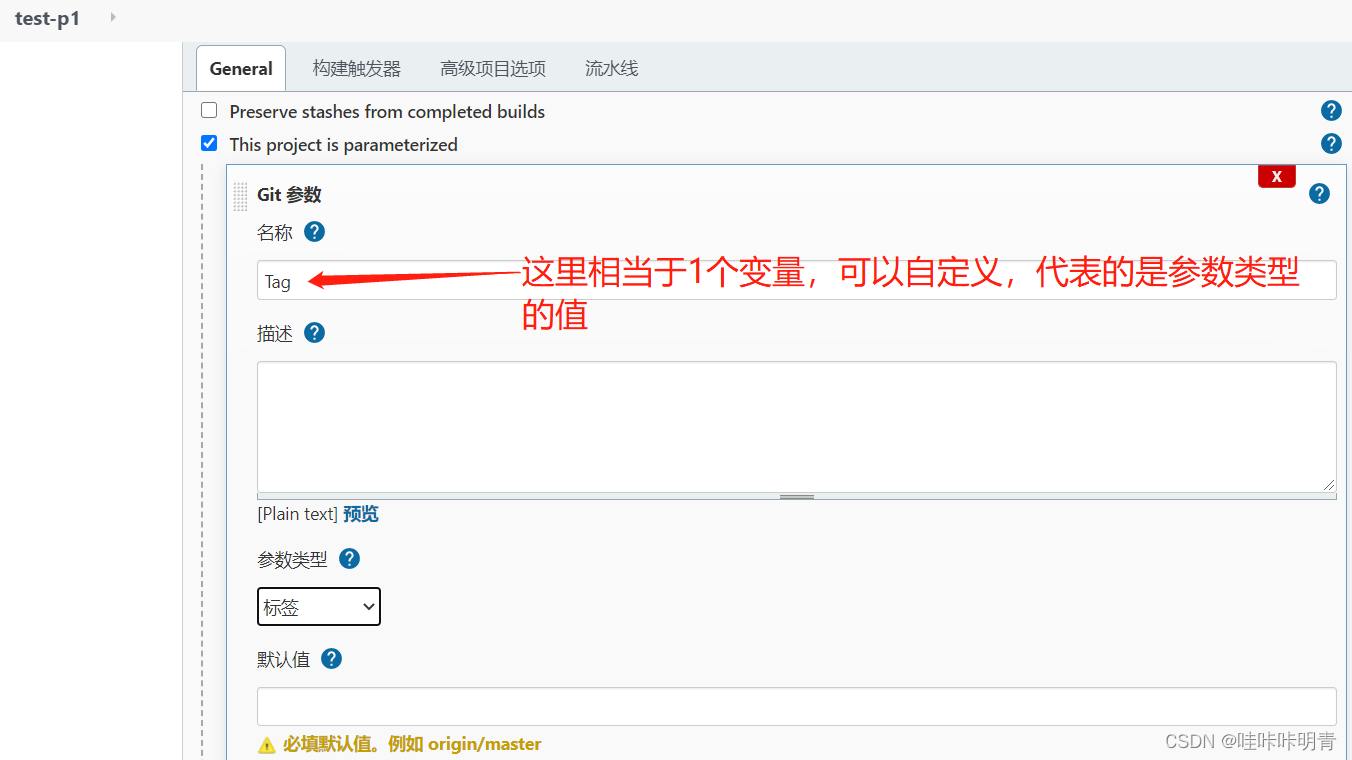The height and width of the screenshot is (760, 1352).
Task: Enable Preserve stashes from completed builds
Action: [209, 110]
